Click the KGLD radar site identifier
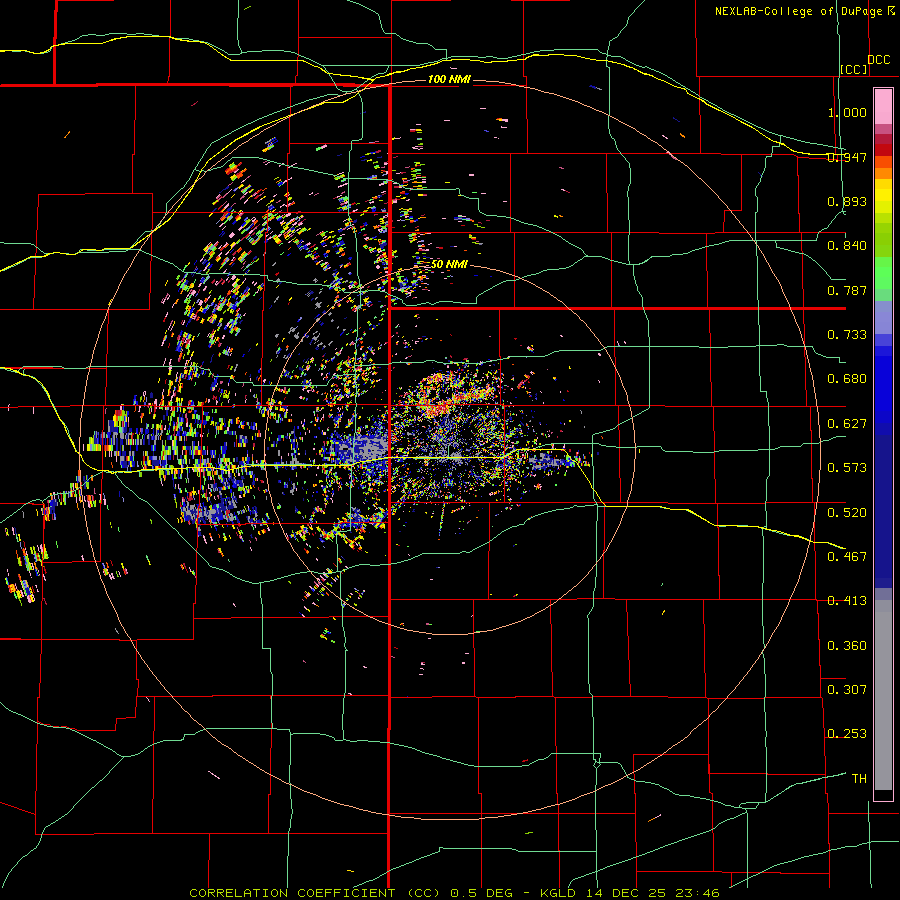 [560, 893]
